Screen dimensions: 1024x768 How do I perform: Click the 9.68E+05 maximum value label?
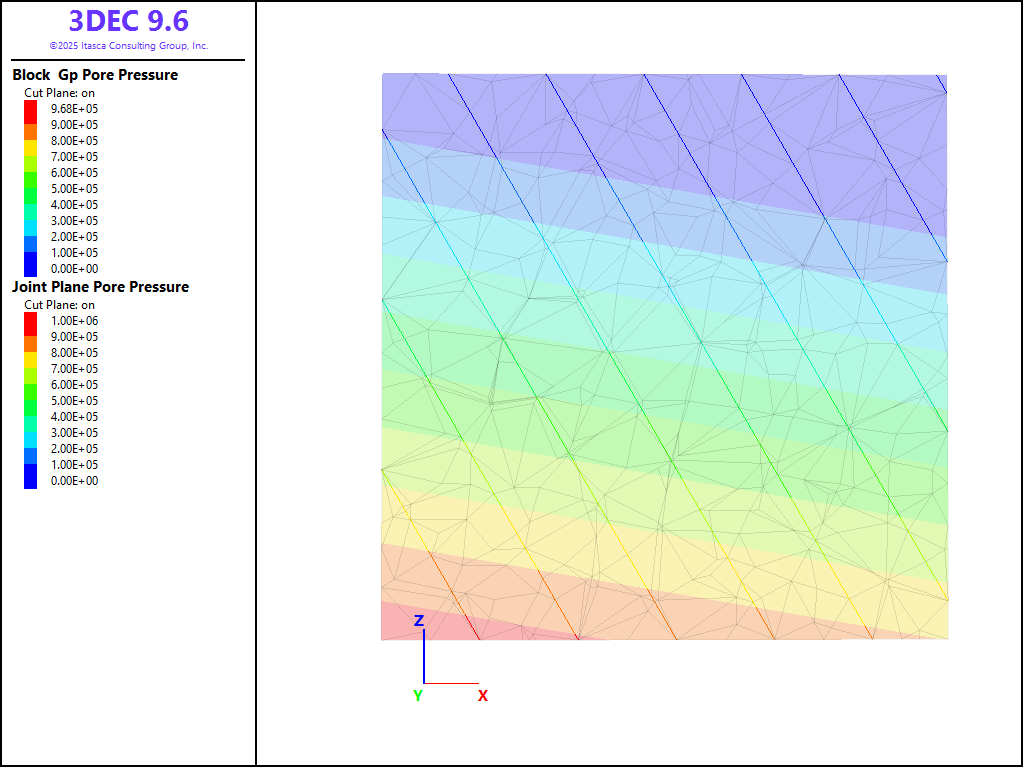tap(74, 109)
